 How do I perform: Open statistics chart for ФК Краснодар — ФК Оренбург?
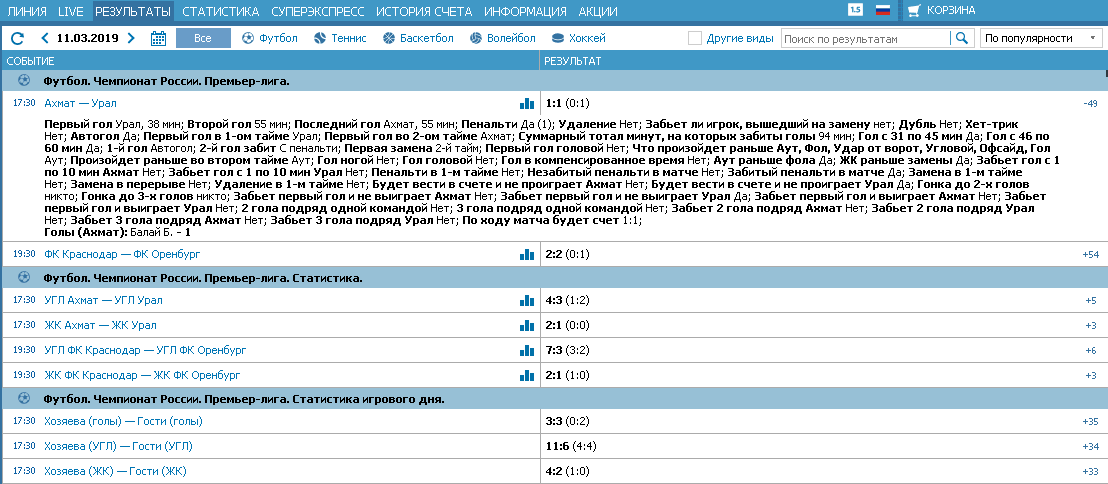tap(527, 254)
